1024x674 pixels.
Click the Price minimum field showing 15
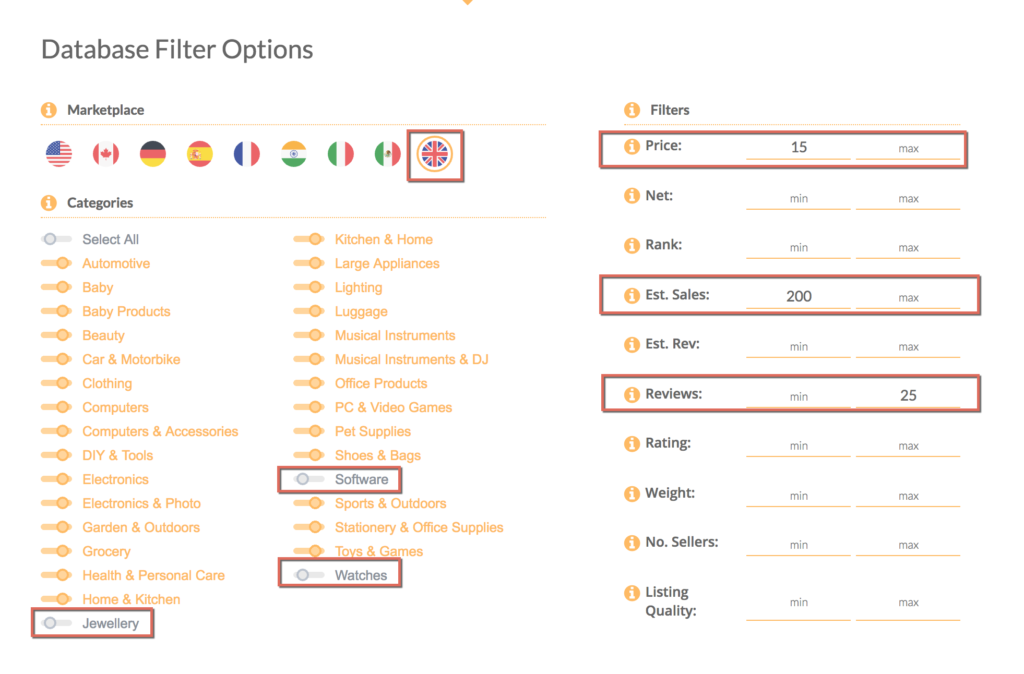click(798, 147)
